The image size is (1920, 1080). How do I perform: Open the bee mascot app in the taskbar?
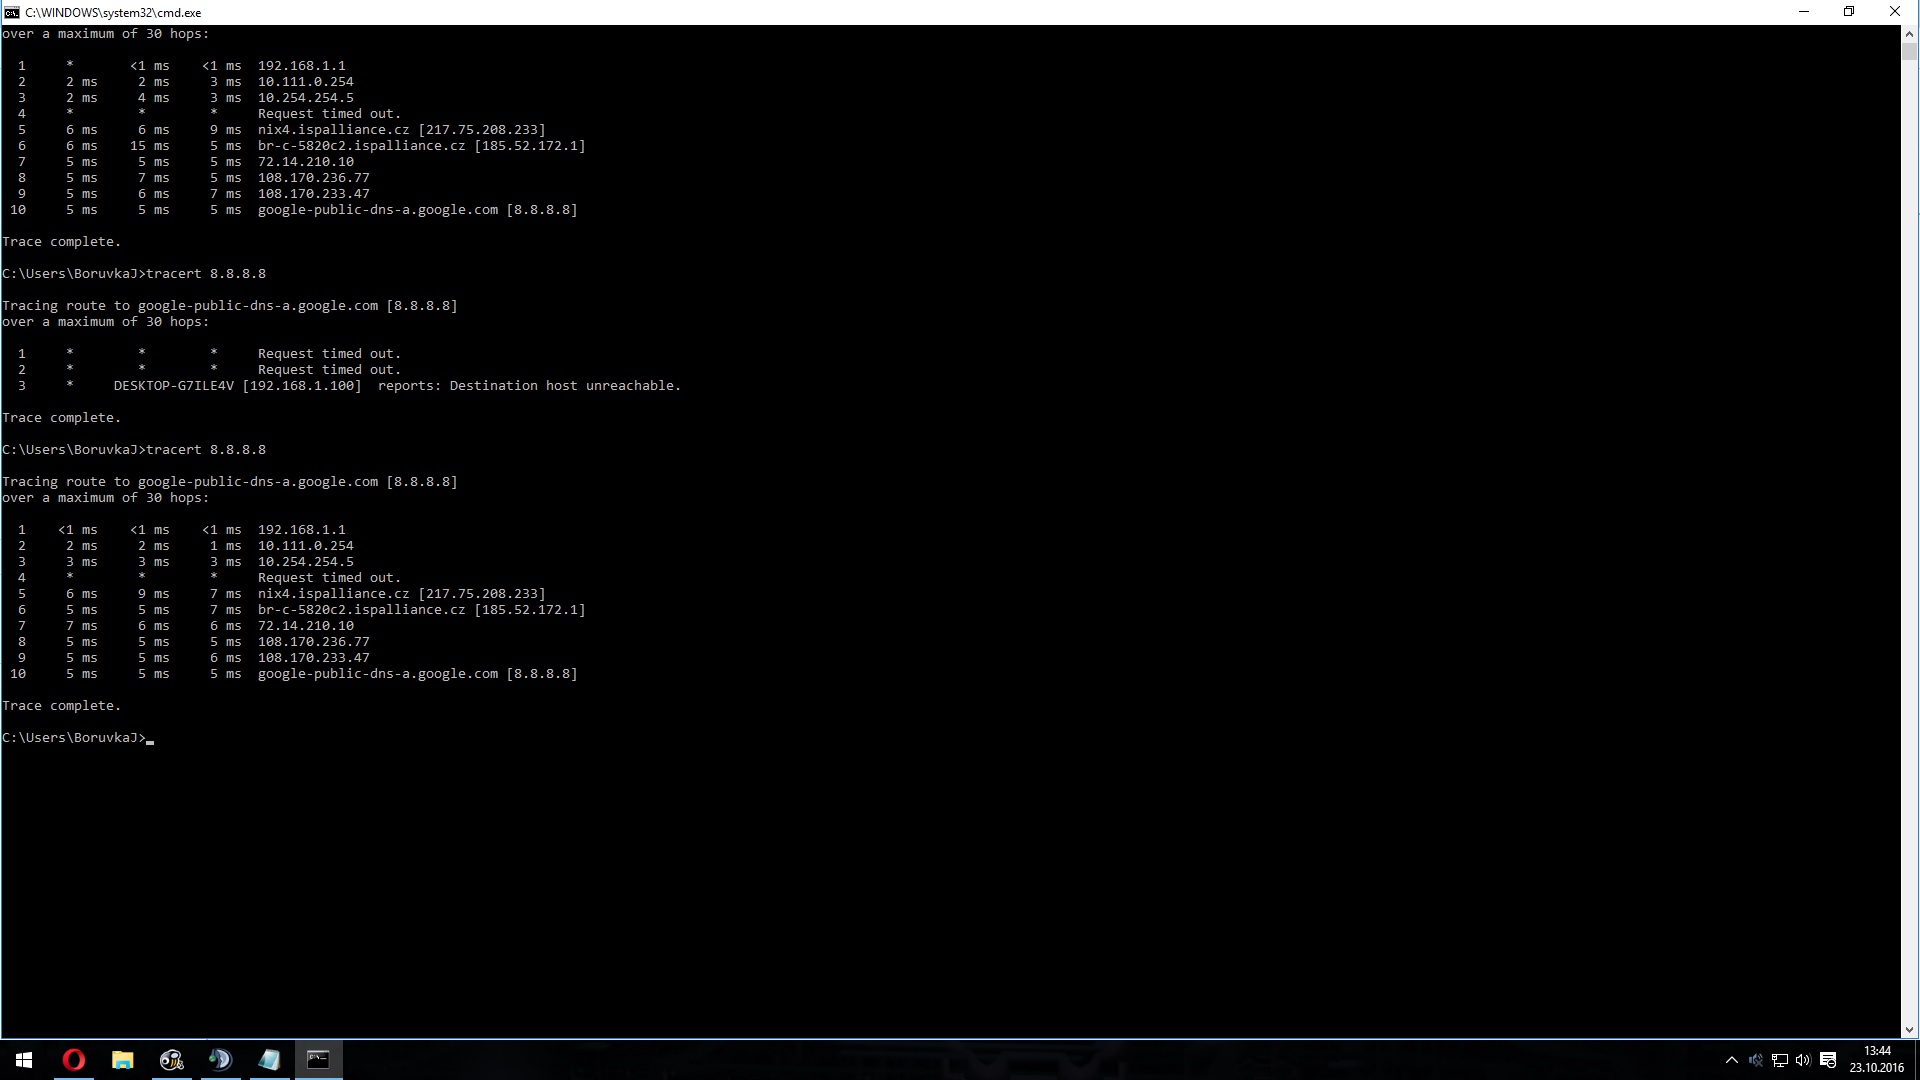coord(172,1060)
